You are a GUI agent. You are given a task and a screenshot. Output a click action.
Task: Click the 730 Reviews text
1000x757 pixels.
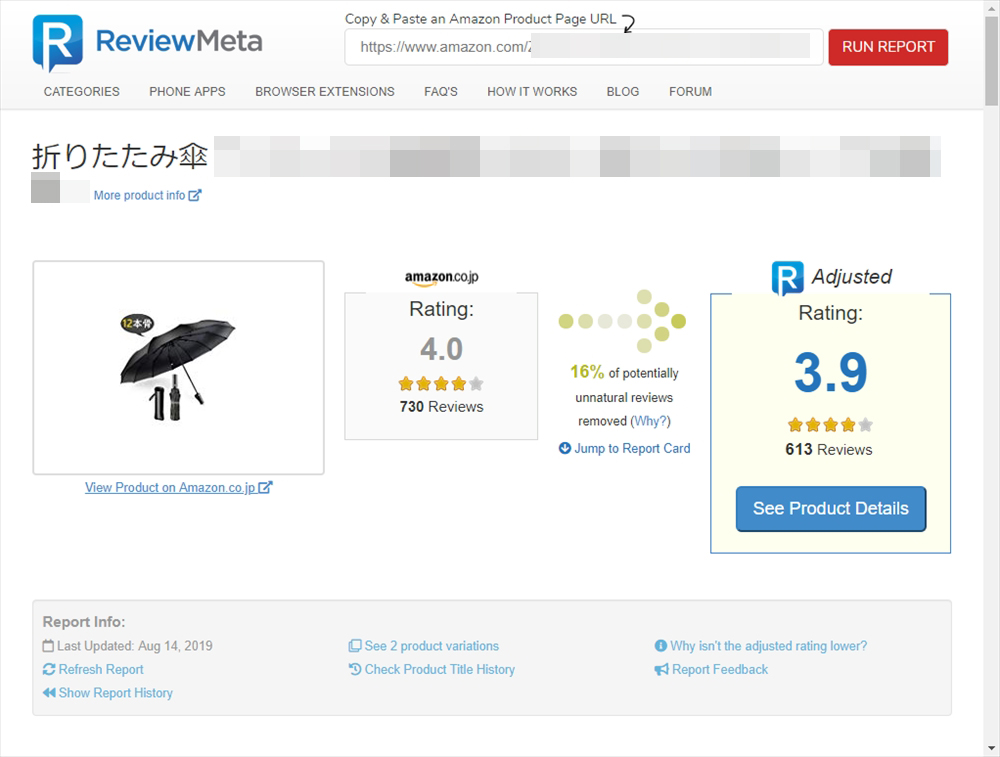point(441,407)
